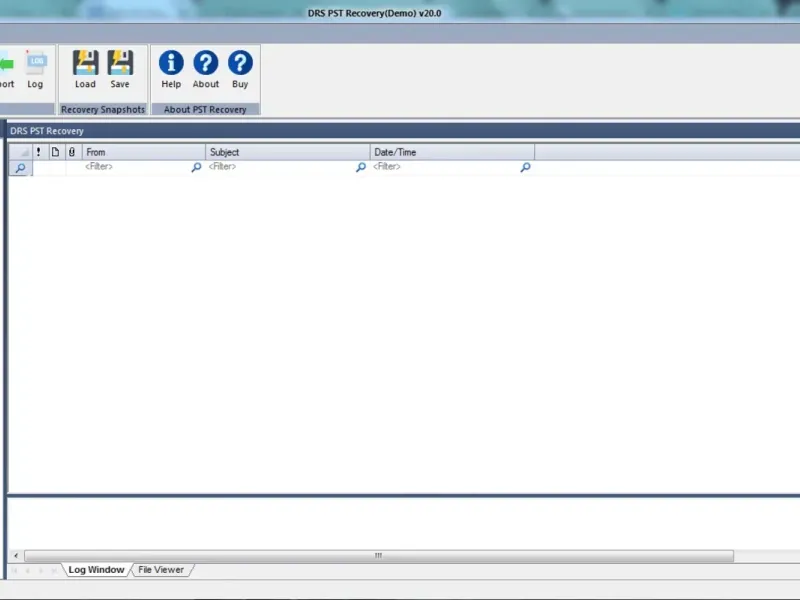The width and height of the screenshot is (800, 600).
Task: Open the Log viewer icon
Action: [35, 69]
